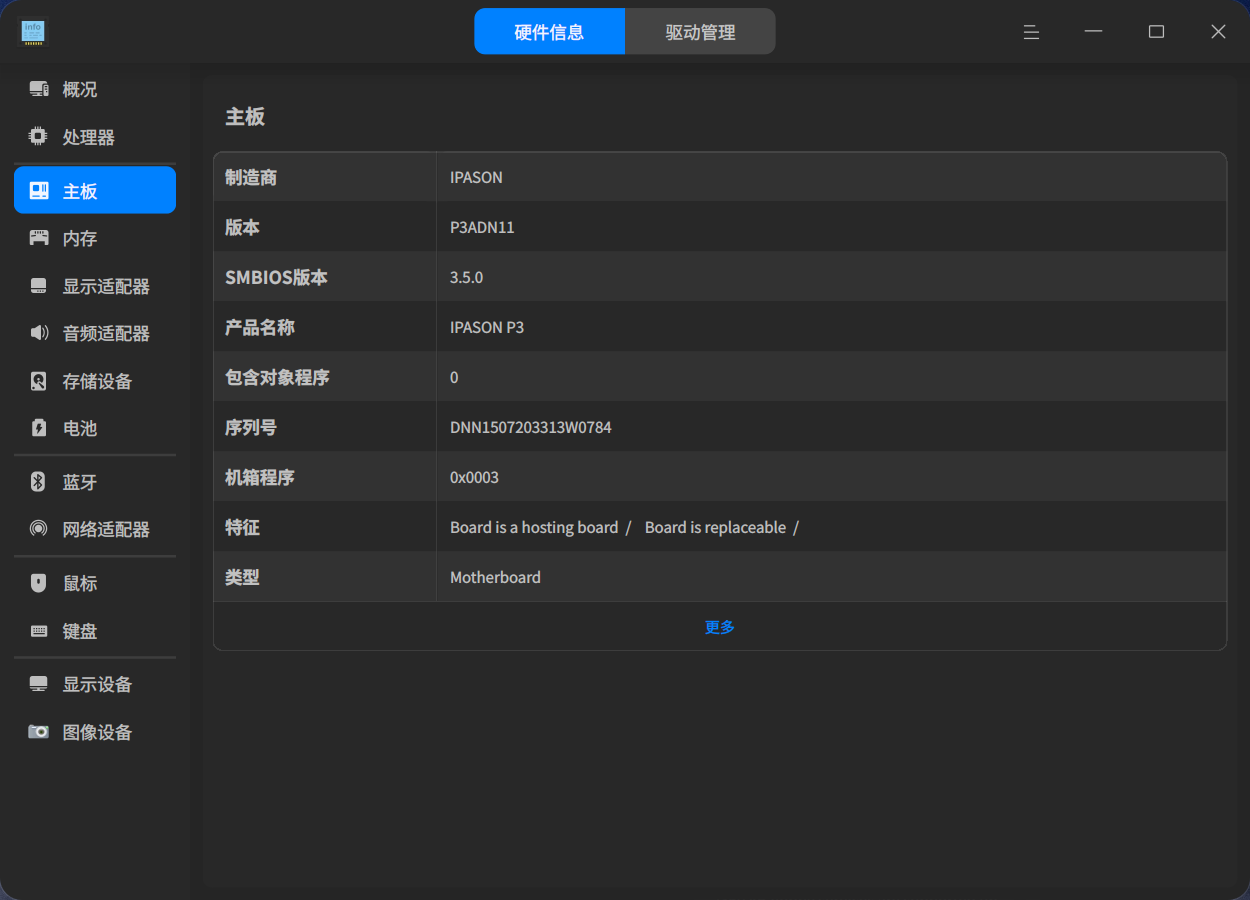The height and width of the screenshot is (900, 1250).
Task: Go to the 处理器 section
Action: point(95,137)
